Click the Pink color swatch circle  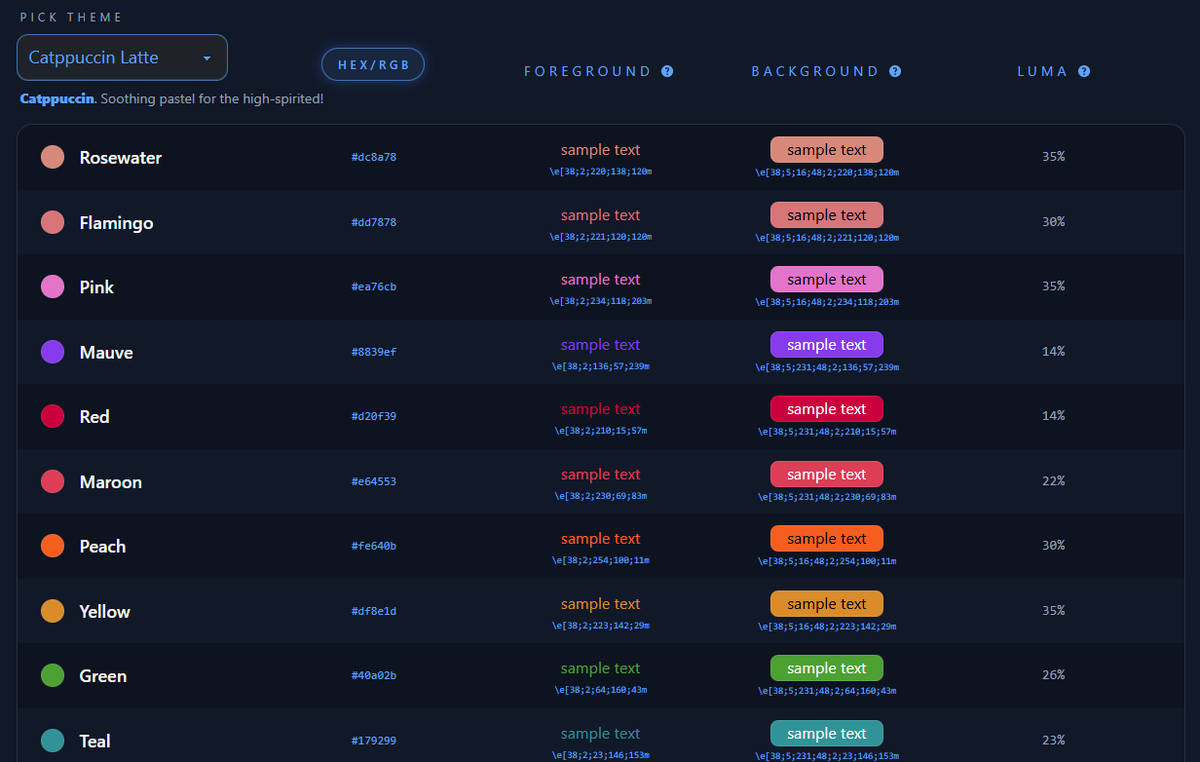coord(53,287)
